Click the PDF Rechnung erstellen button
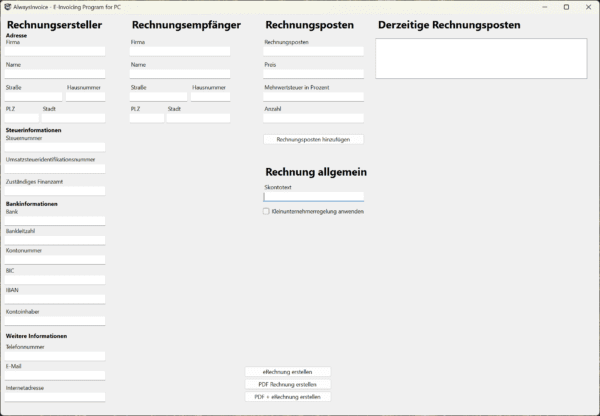This screenshot has height=416, width=600. point(287,384)
